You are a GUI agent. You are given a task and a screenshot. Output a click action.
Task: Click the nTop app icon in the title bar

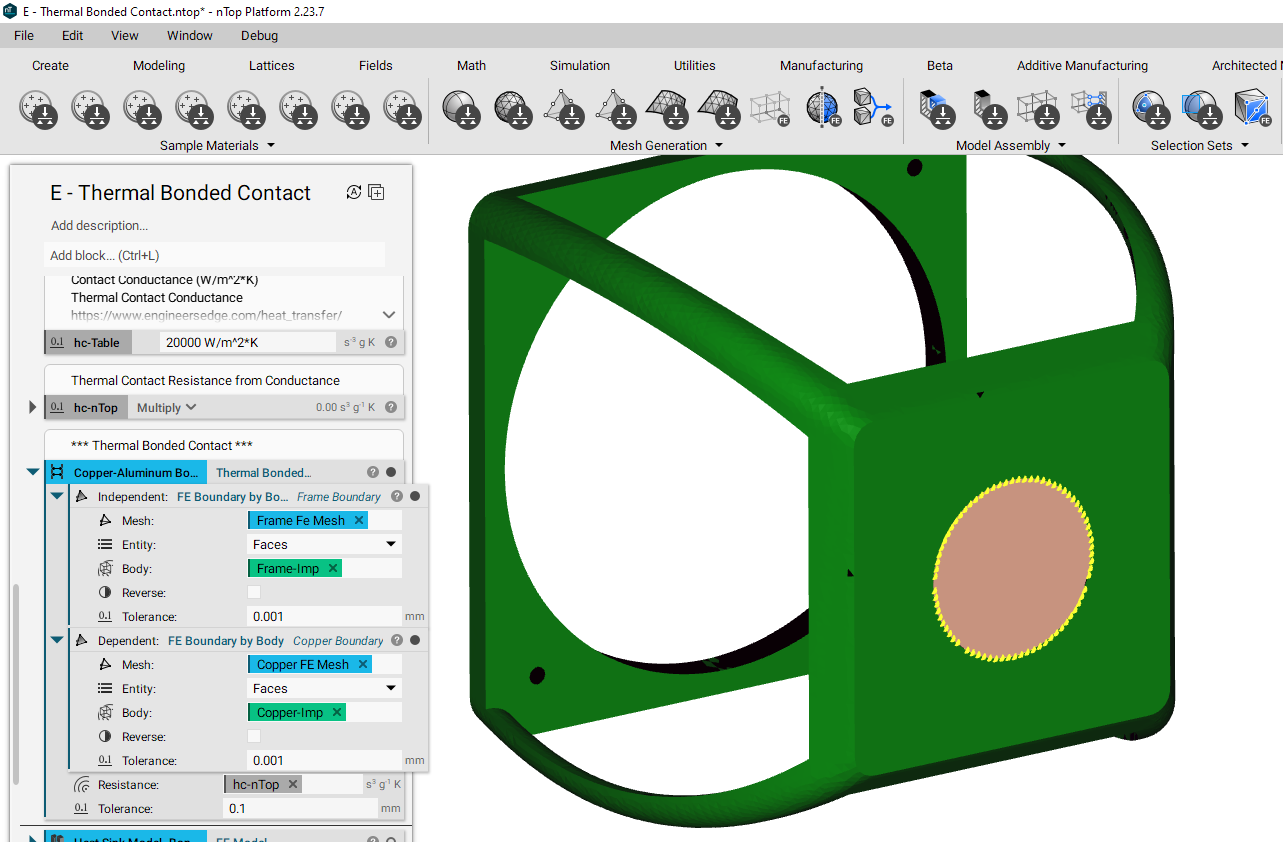pos(10,11)
